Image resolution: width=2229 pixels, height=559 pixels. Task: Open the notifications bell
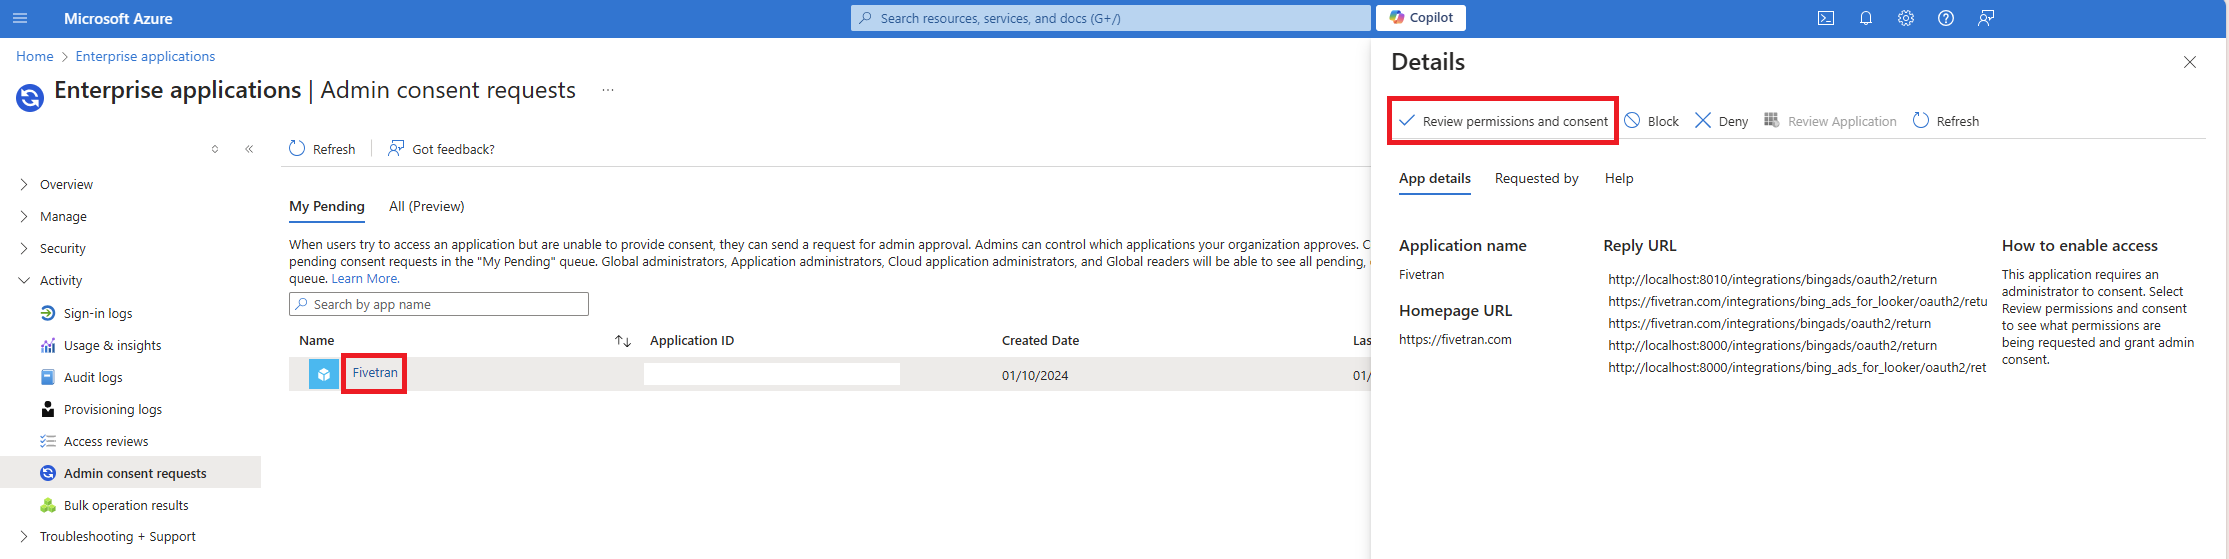tap(1865, 18)
